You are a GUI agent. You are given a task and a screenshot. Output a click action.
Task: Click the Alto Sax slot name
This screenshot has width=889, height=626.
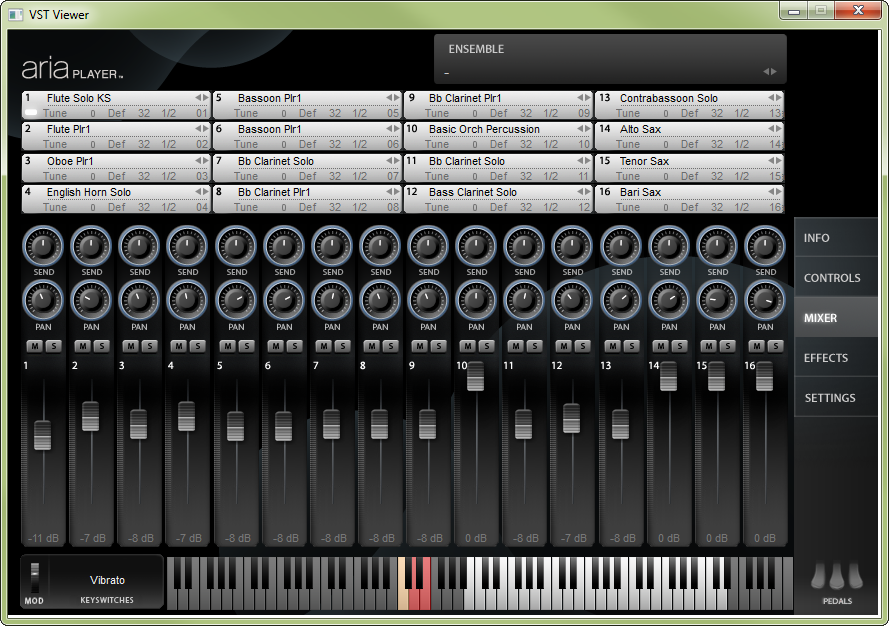click(x=640, y=129)
